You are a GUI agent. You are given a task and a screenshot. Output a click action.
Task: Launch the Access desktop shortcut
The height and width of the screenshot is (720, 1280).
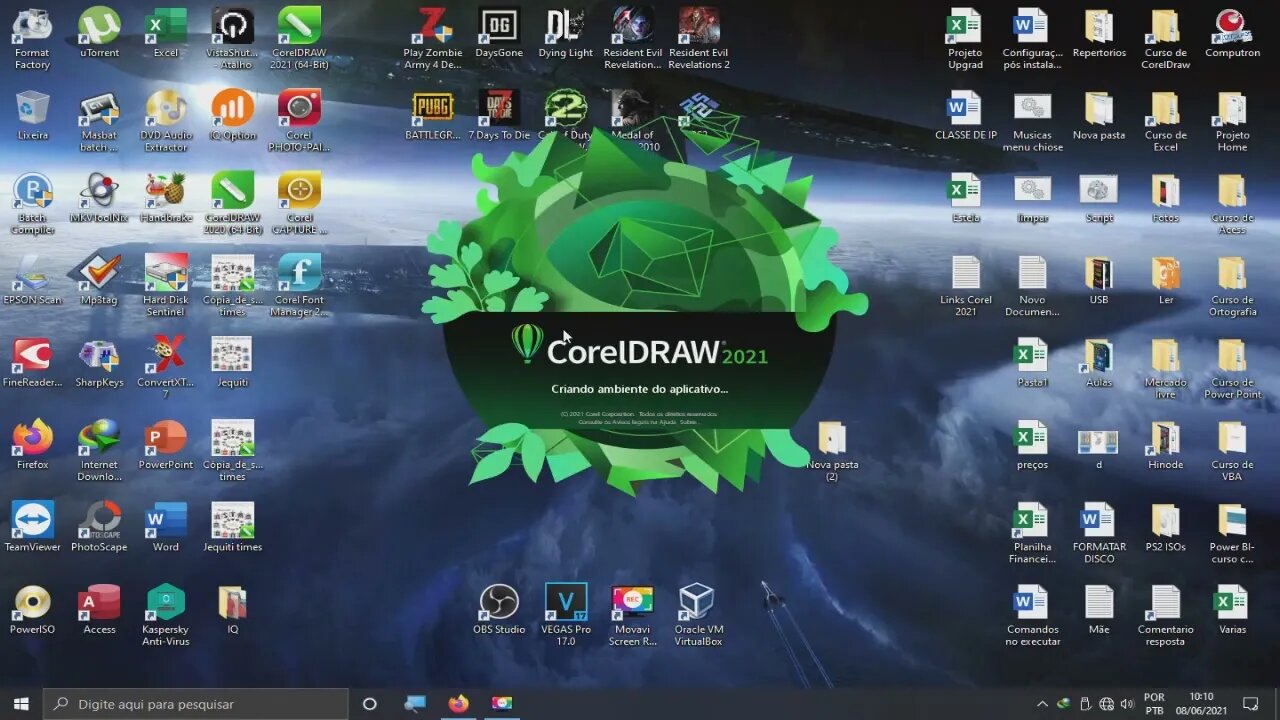point(99,610)
